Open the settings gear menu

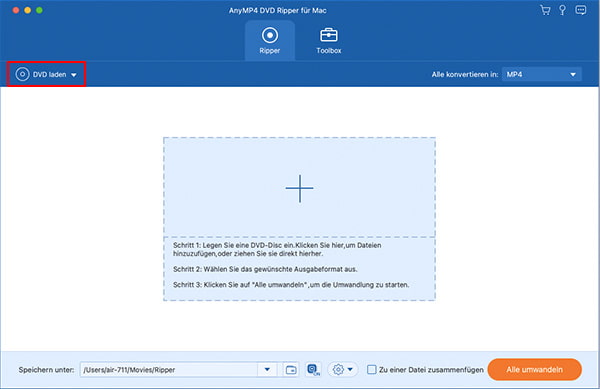[x=342, y=369]
